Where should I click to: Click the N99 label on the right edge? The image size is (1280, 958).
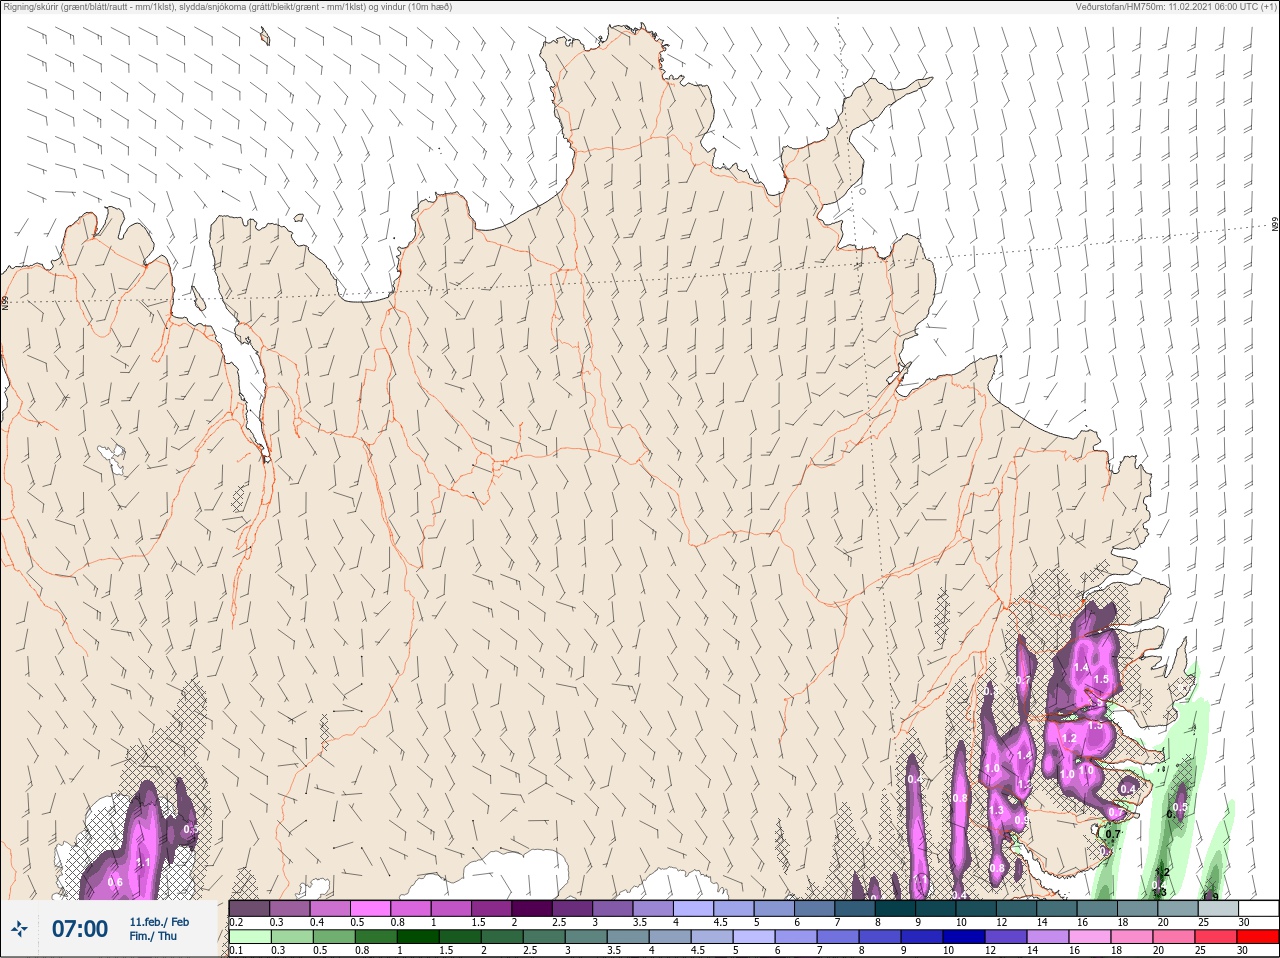1275,225
